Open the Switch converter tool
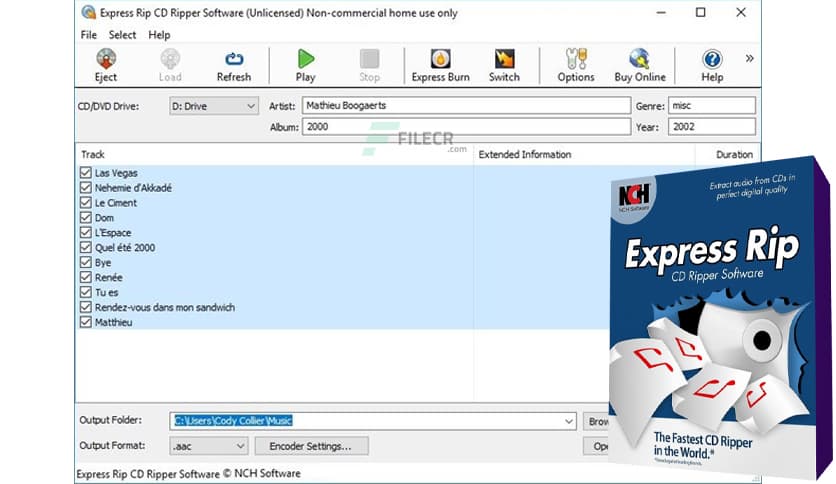Screen dimensions: 836x484 pos(504,65)
